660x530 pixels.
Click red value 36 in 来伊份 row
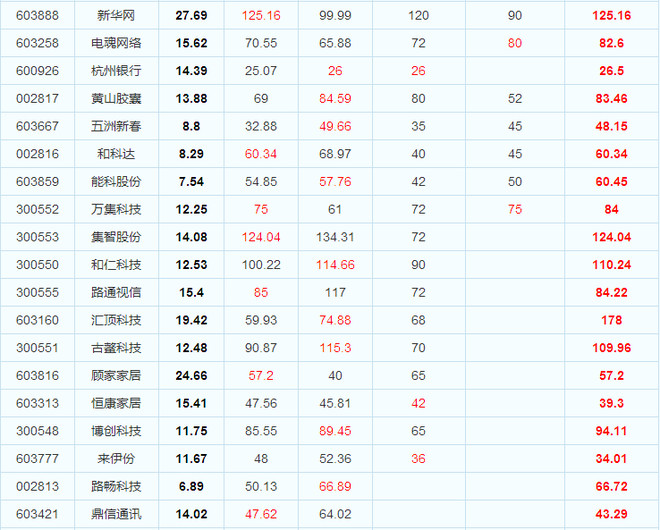click(x=418, y=459)
